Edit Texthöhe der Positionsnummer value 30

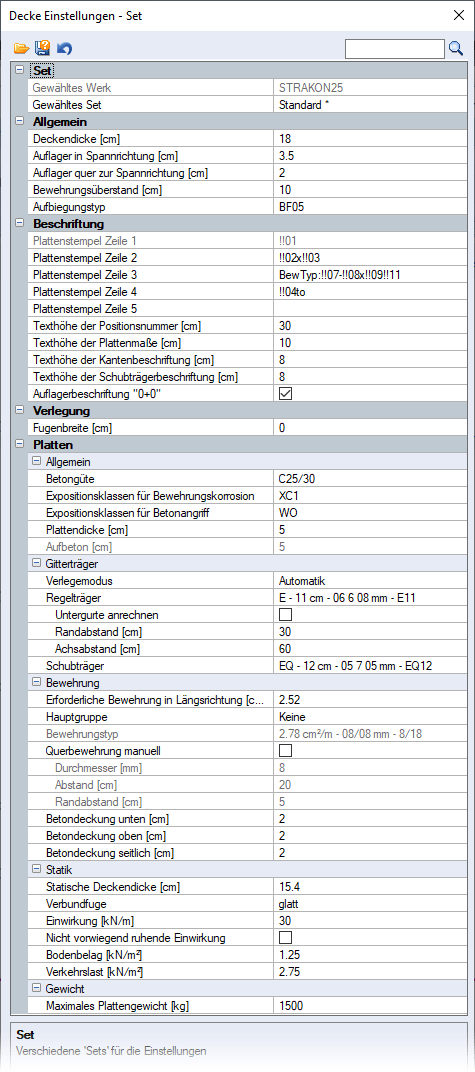(368, 326)
